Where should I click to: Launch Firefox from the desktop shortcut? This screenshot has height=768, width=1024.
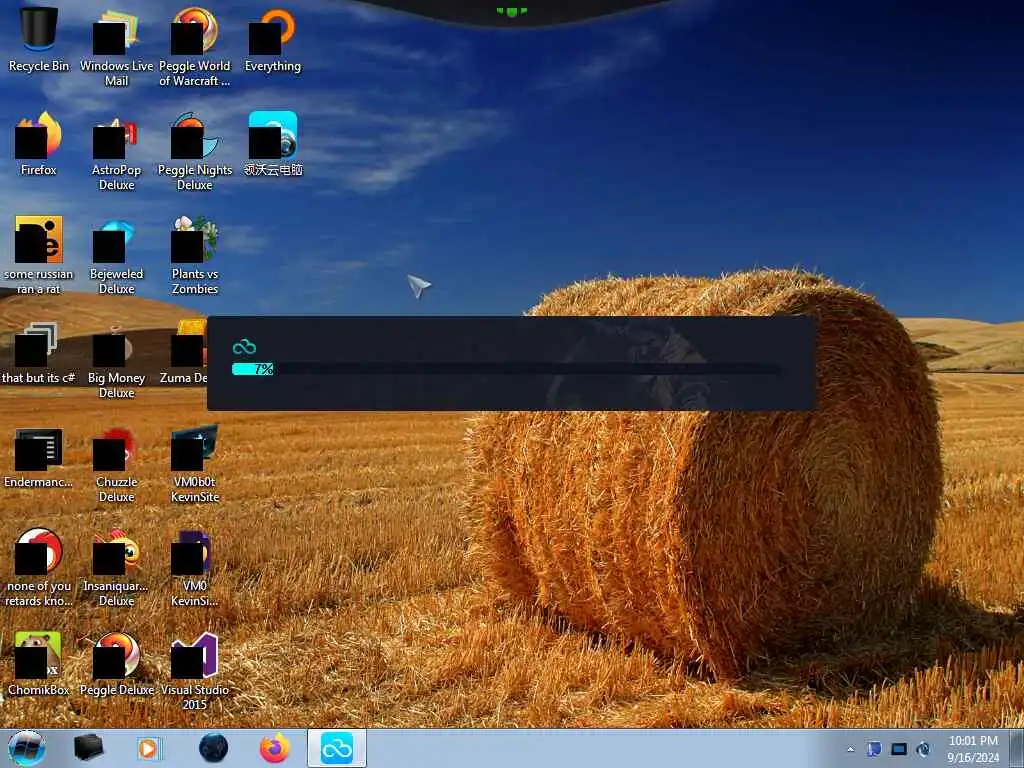tap(39, 144)
